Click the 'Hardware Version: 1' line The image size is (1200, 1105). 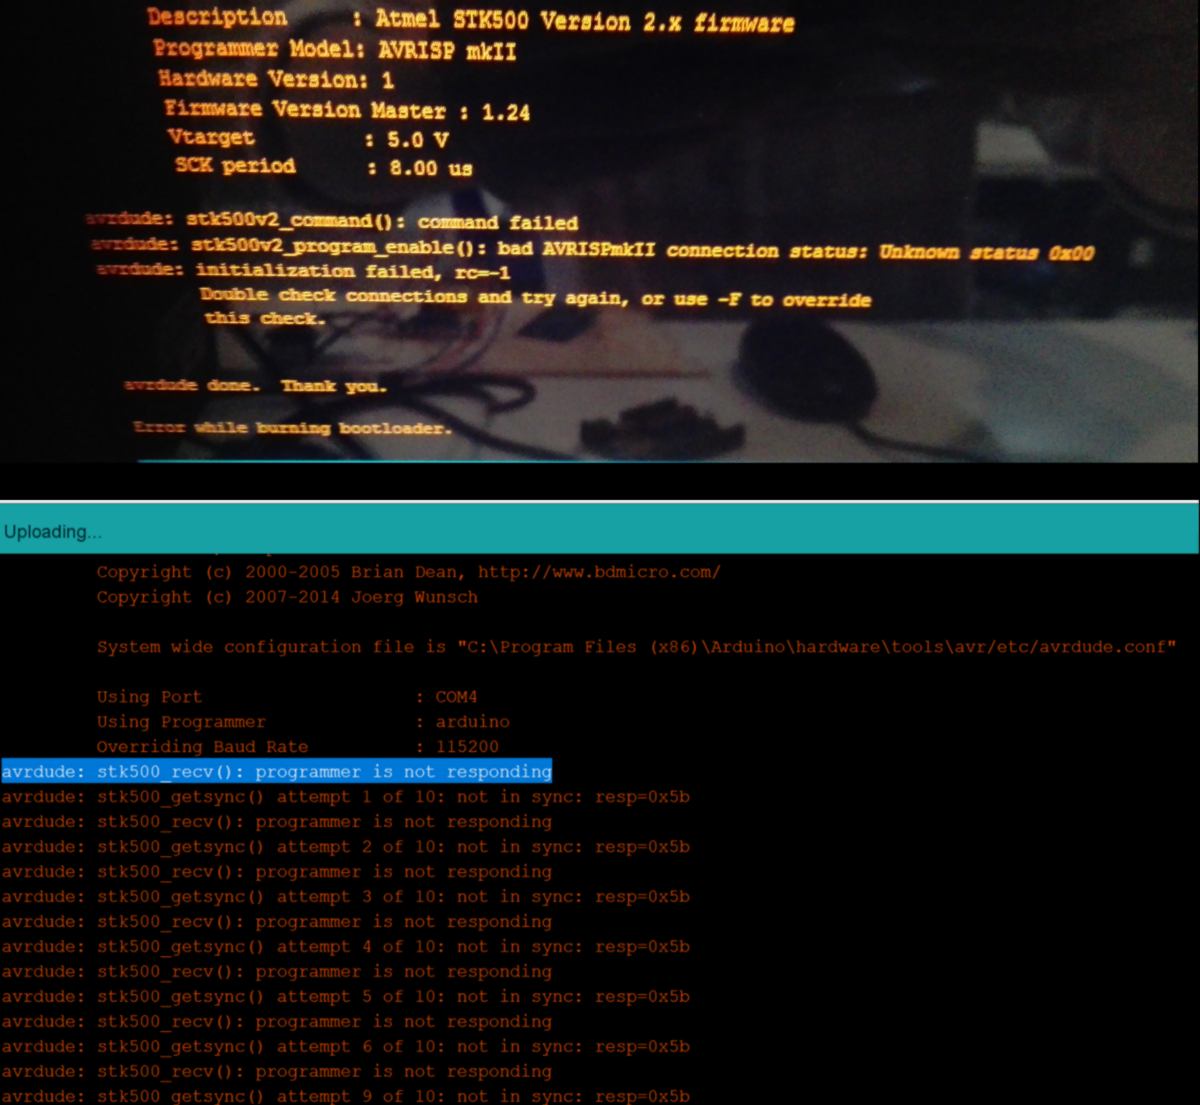276,79
